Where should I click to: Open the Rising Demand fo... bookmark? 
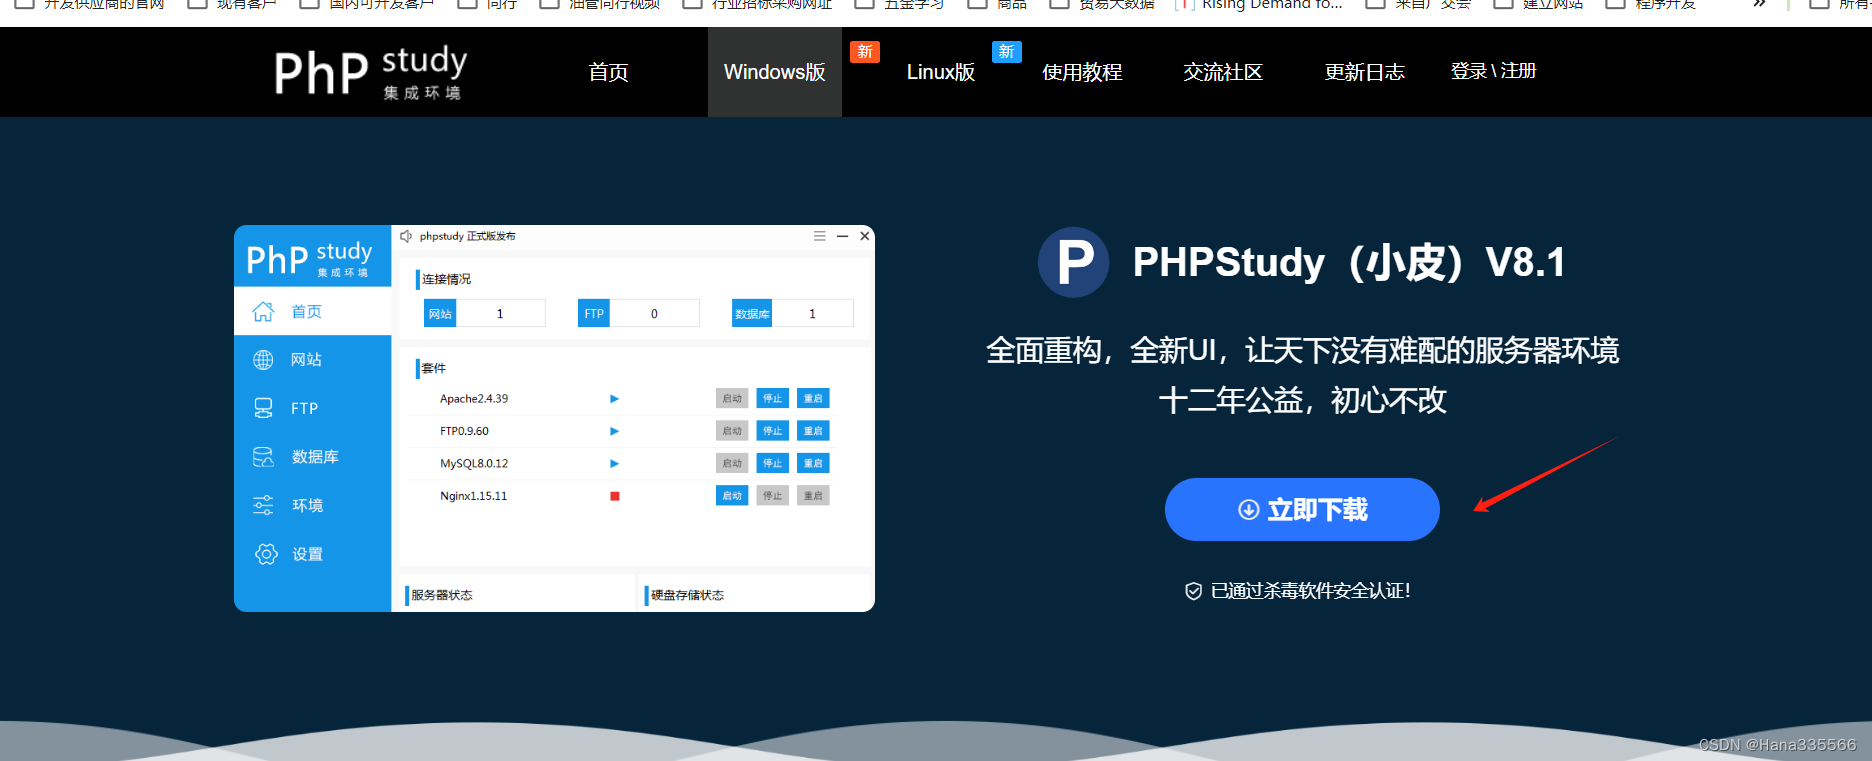click(x=1260, y=4)
